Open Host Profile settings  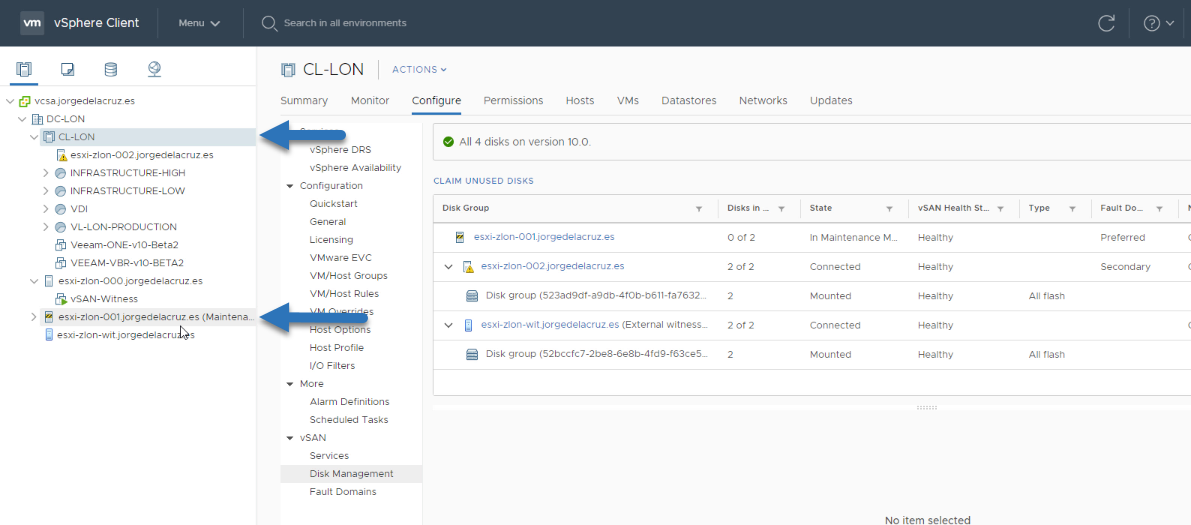336,348
